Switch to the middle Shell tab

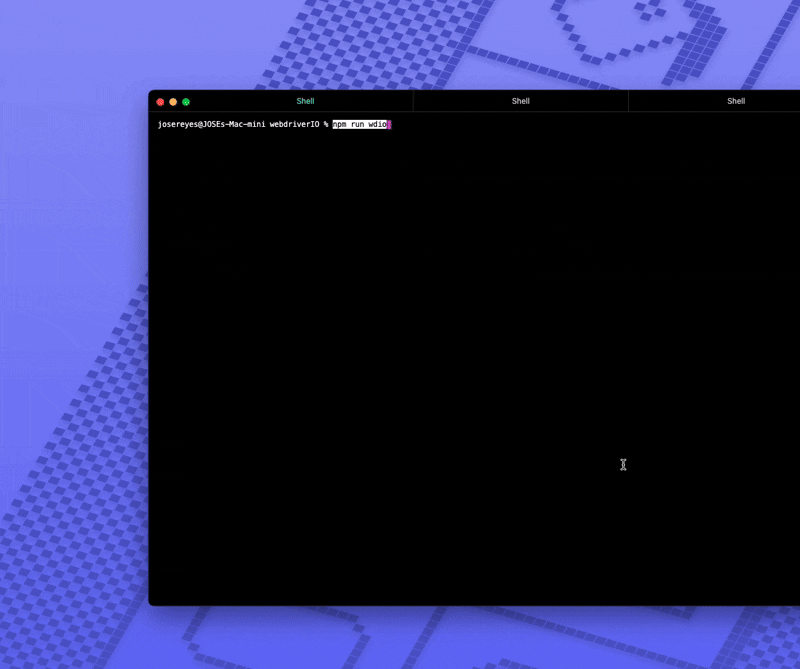point(520,101)
